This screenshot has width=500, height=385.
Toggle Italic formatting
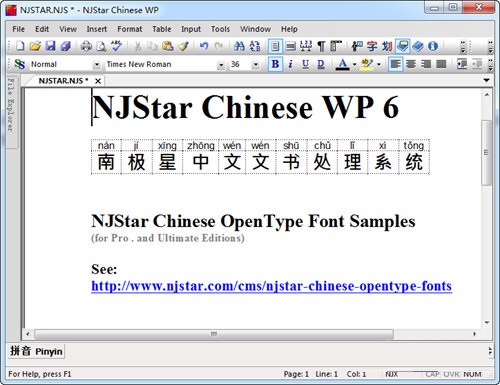[x=290, y=64]
